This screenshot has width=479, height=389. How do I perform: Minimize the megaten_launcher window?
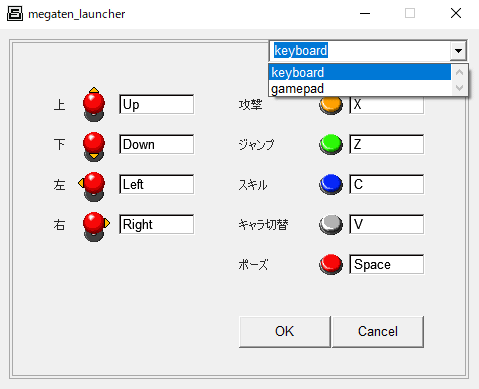click(x=365, y=14)
